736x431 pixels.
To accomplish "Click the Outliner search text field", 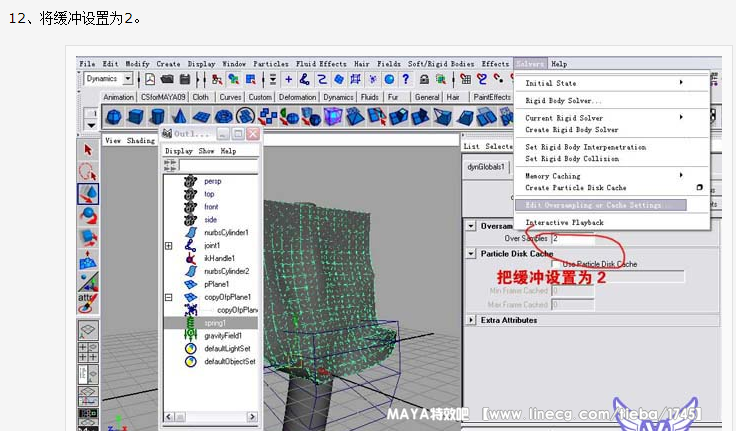I will [218, 166].
